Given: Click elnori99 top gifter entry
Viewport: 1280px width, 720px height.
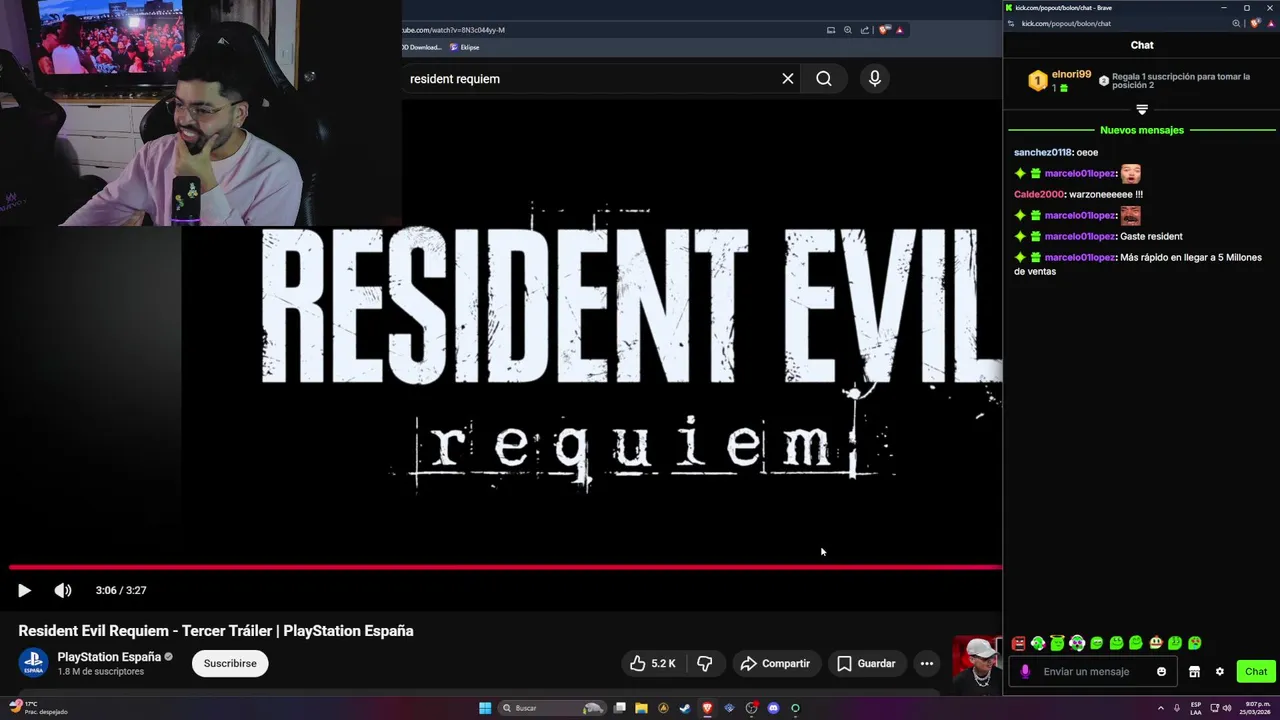Looking at the screenshot, I should coord(1060,81).
